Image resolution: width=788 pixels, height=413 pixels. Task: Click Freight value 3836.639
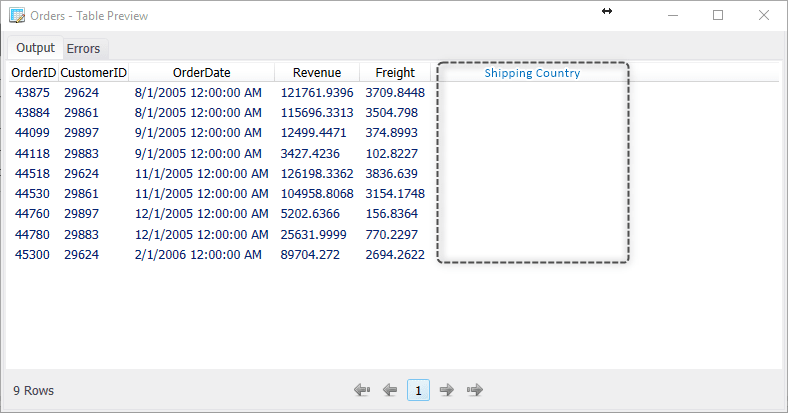391,174
